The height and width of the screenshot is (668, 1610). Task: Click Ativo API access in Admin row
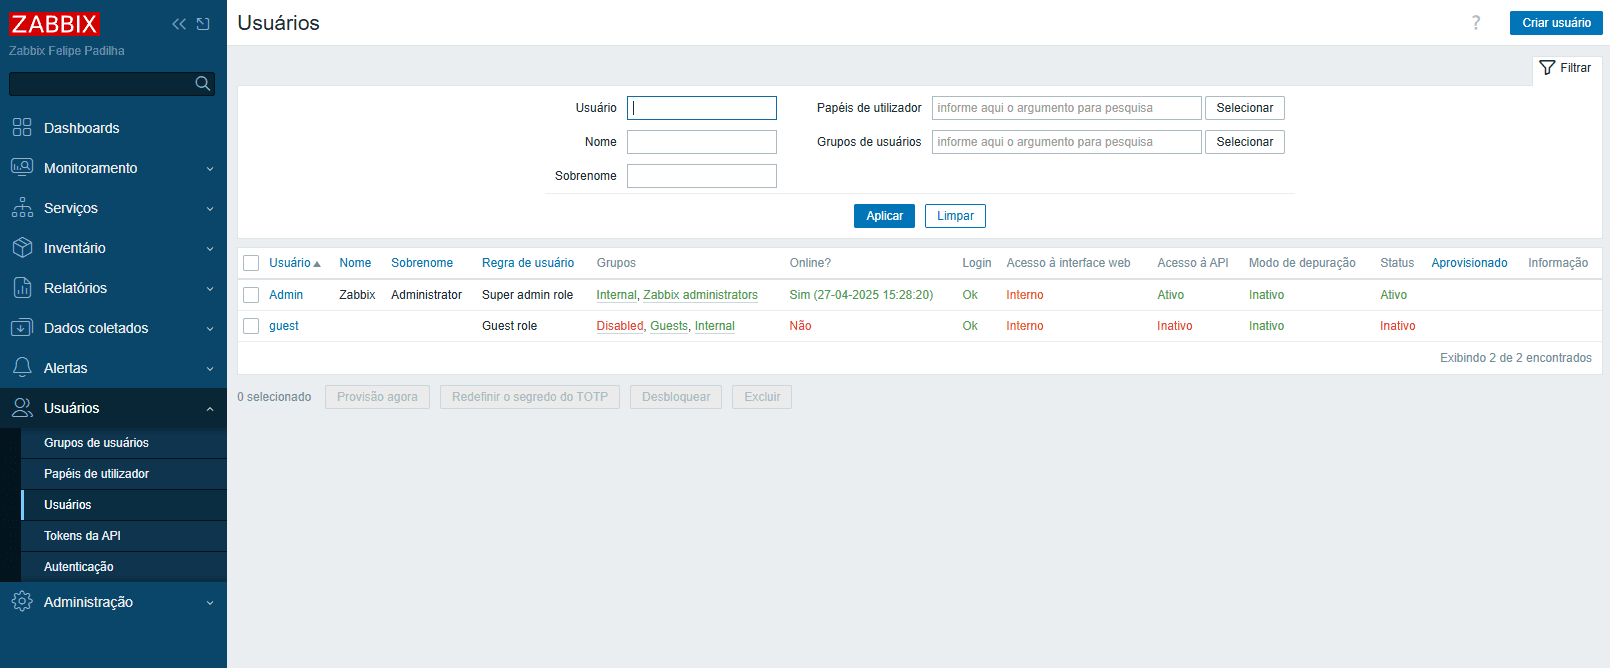coord(1170,295)
